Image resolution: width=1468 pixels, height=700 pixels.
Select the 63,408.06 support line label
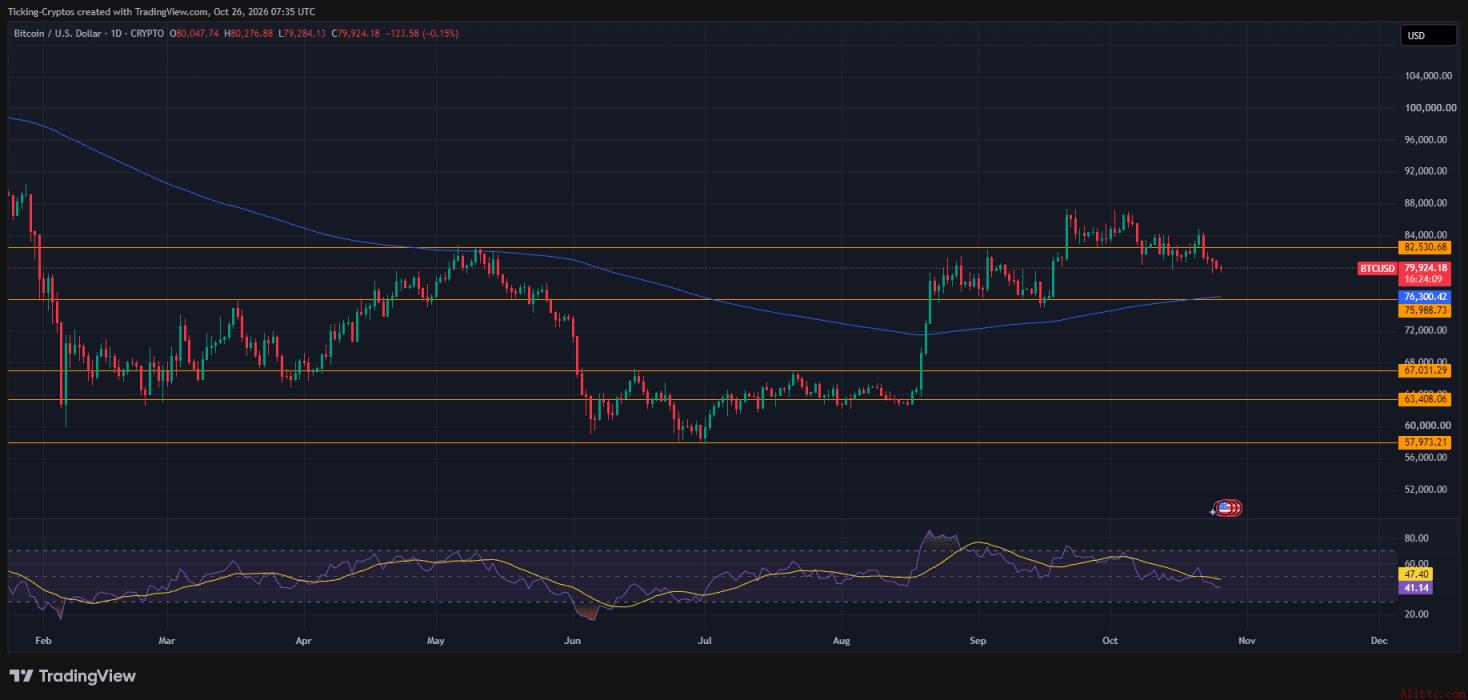pos(1426,399)
